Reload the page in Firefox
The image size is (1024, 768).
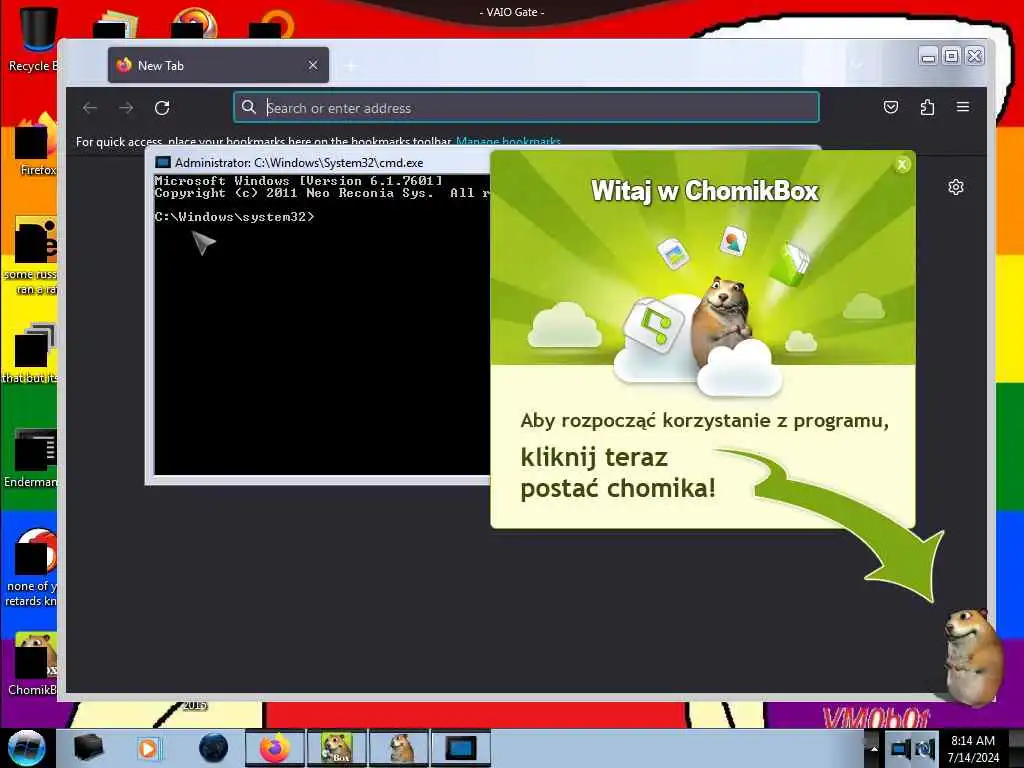162,108
